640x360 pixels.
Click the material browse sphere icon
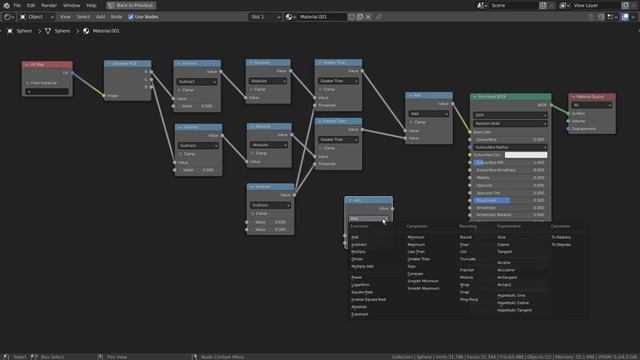point(290,17)
